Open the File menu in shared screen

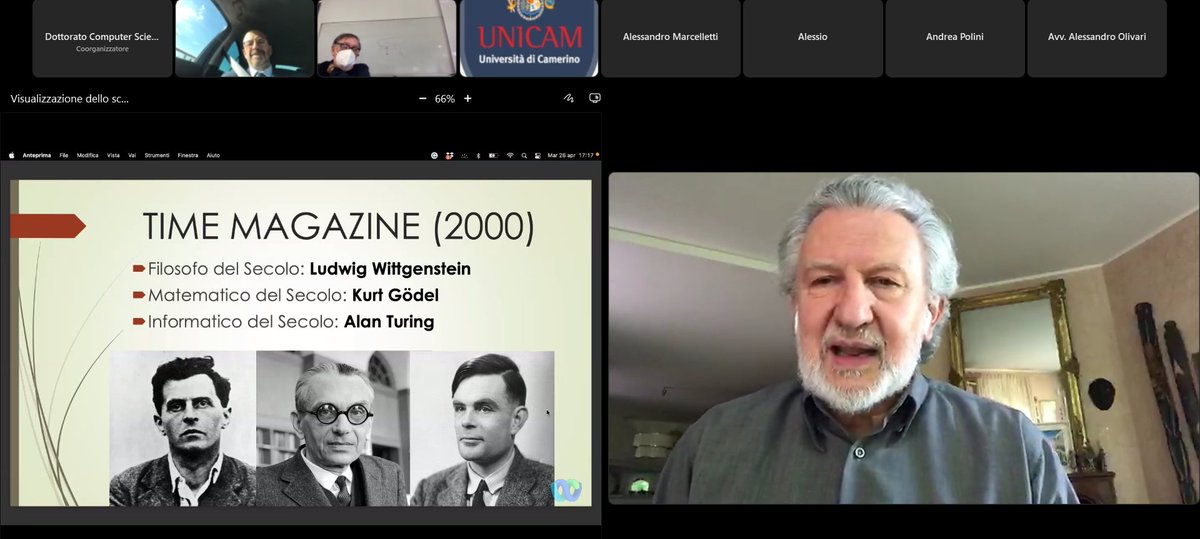64,155
